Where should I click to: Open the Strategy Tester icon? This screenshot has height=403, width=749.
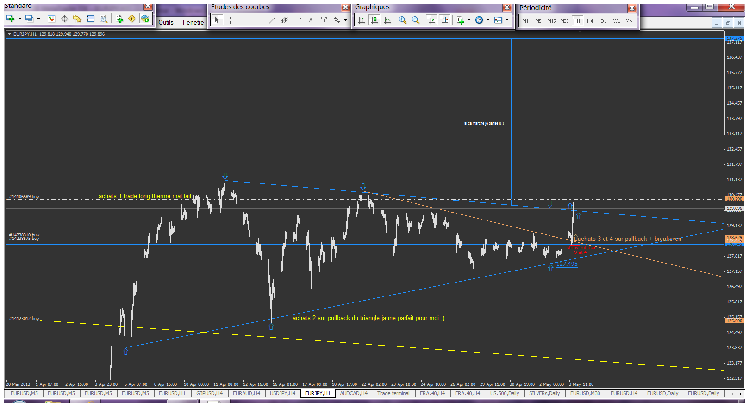(x=103, y=19)
